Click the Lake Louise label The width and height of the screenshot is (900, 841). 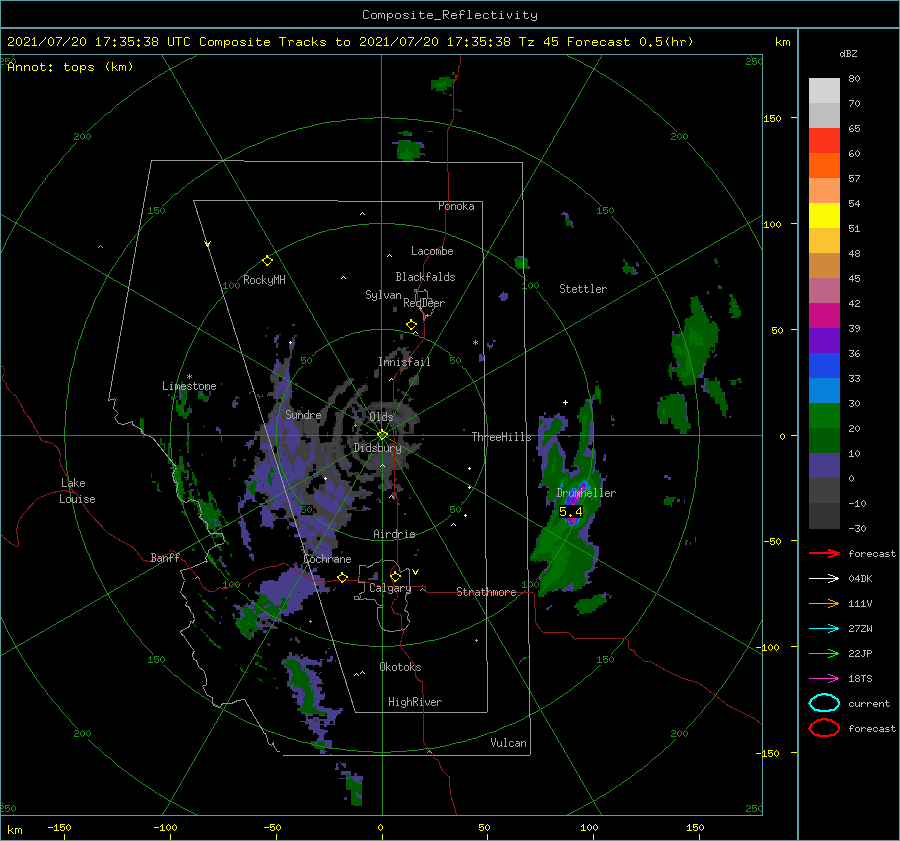coord(77,491)
